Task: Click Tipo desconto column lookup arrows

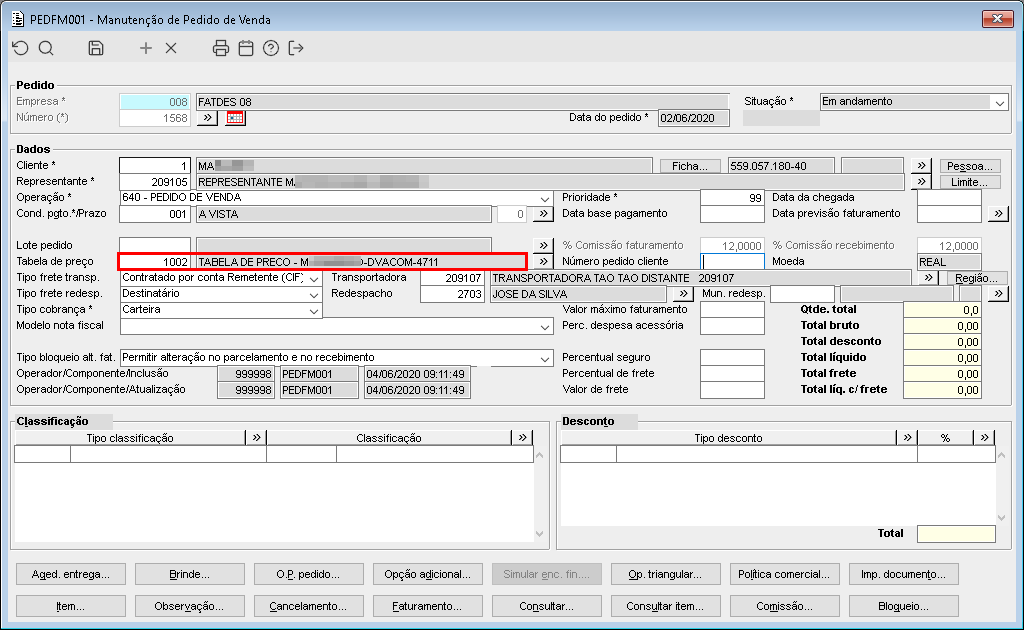Action: tap(907, 437)
